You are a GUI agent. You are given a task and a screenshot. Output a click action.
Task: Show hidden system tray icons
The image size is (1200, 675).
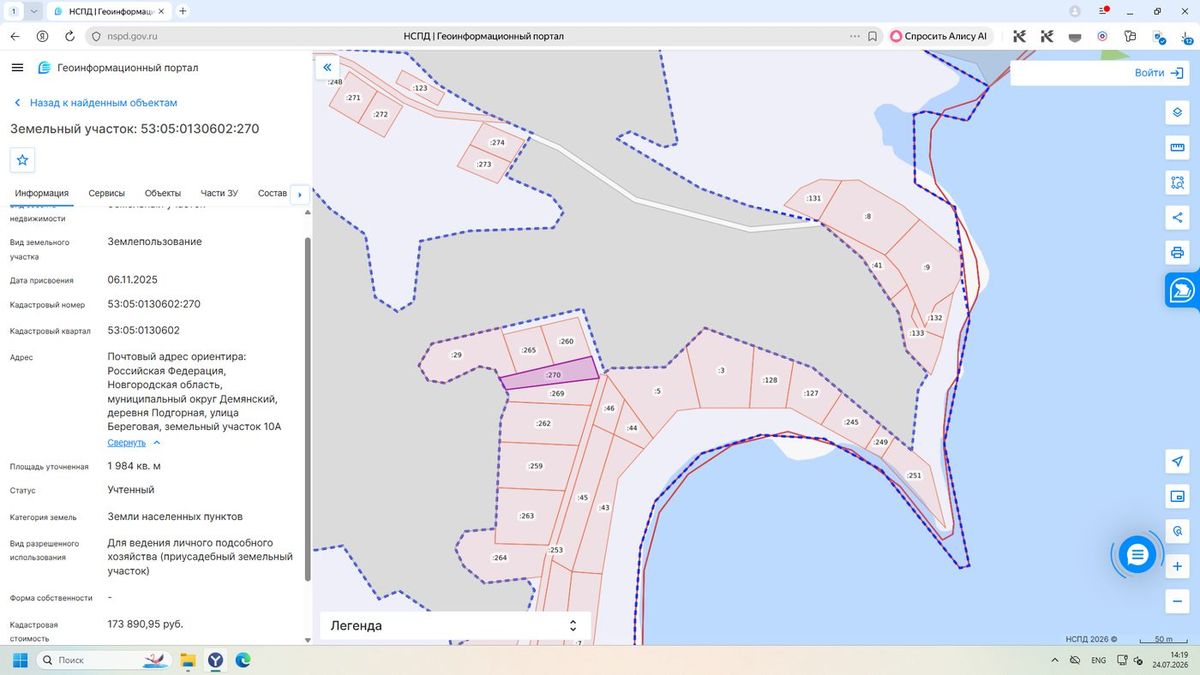click(1055, 660)
